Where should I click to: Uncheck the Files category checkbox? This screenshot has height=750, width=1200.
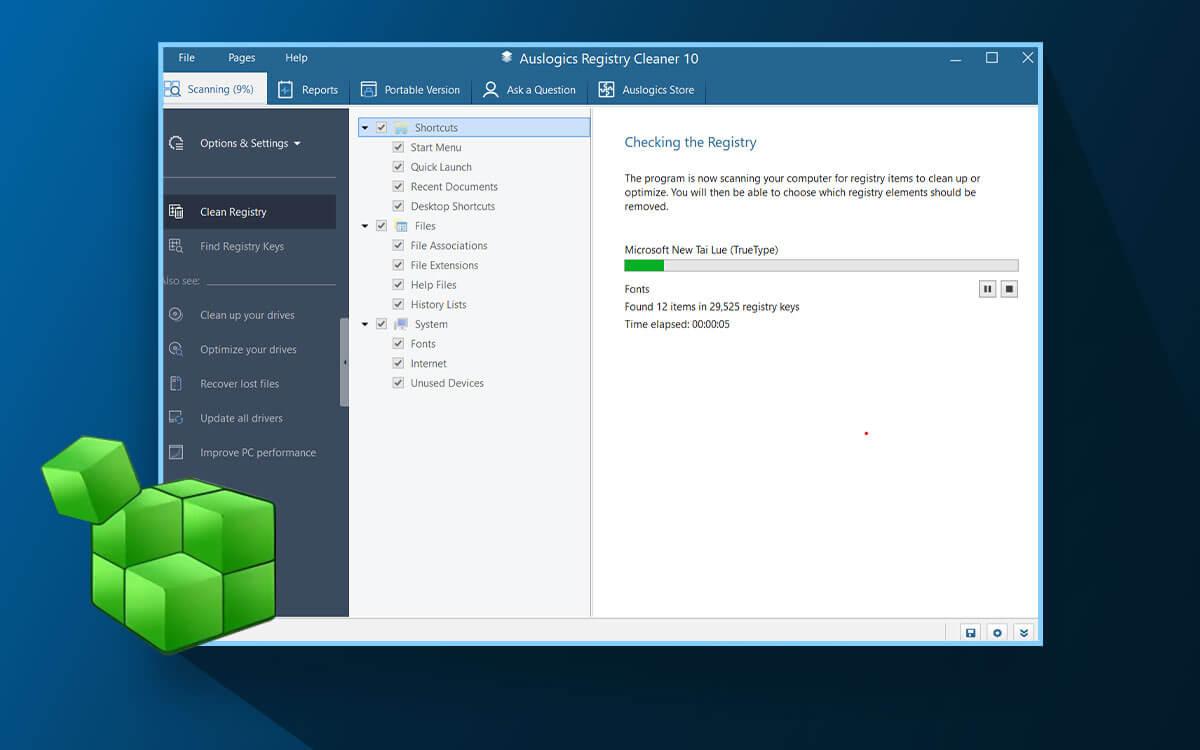tap(381, 226)
